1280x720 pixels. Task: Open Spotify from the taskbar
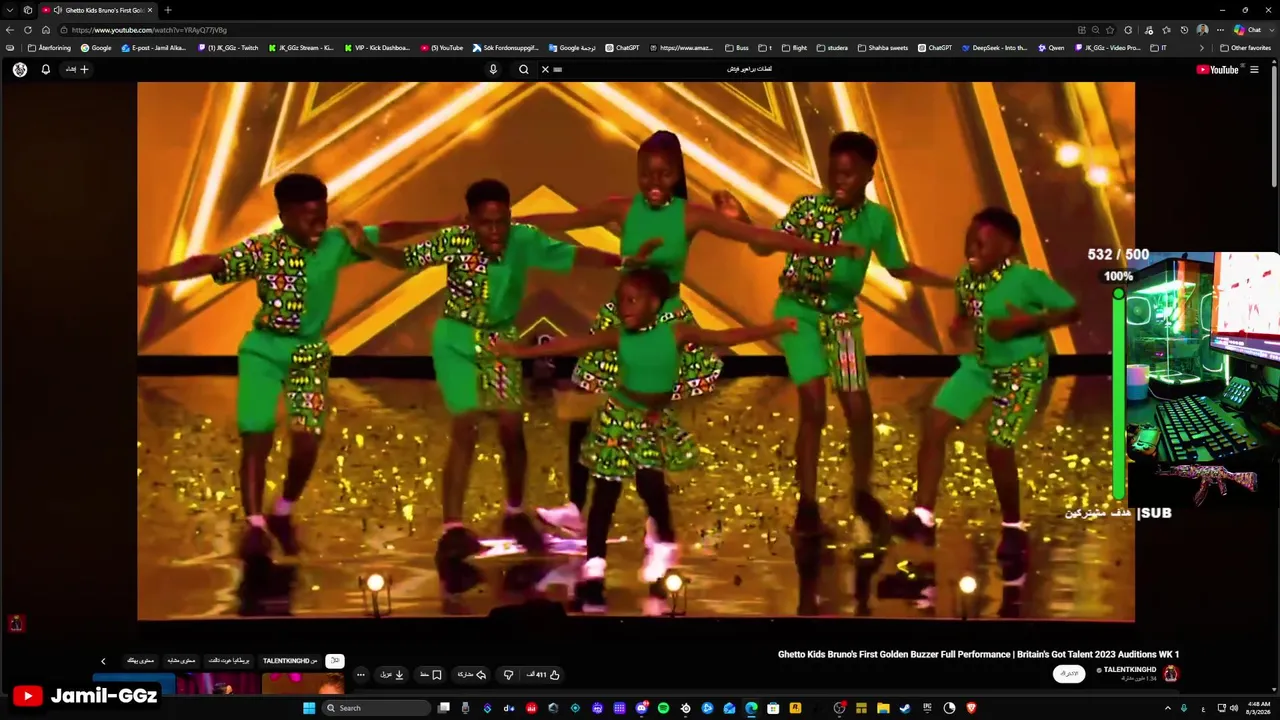[x=663, y=708]
